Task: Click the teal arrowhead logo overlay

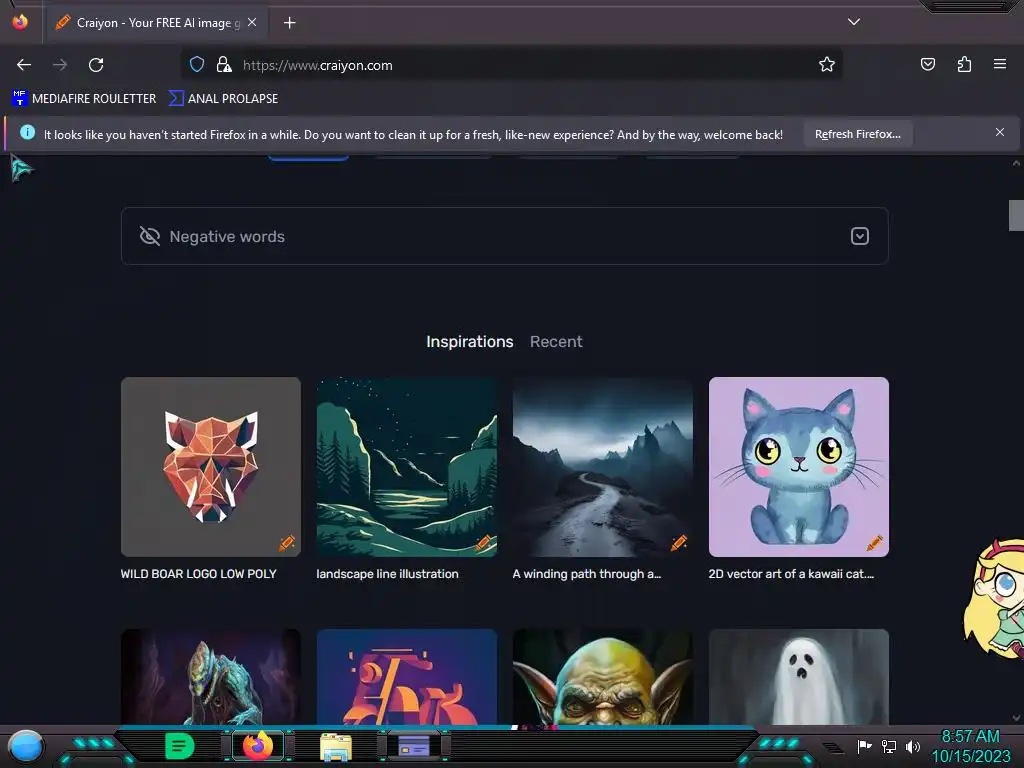Action: point(21,169)
